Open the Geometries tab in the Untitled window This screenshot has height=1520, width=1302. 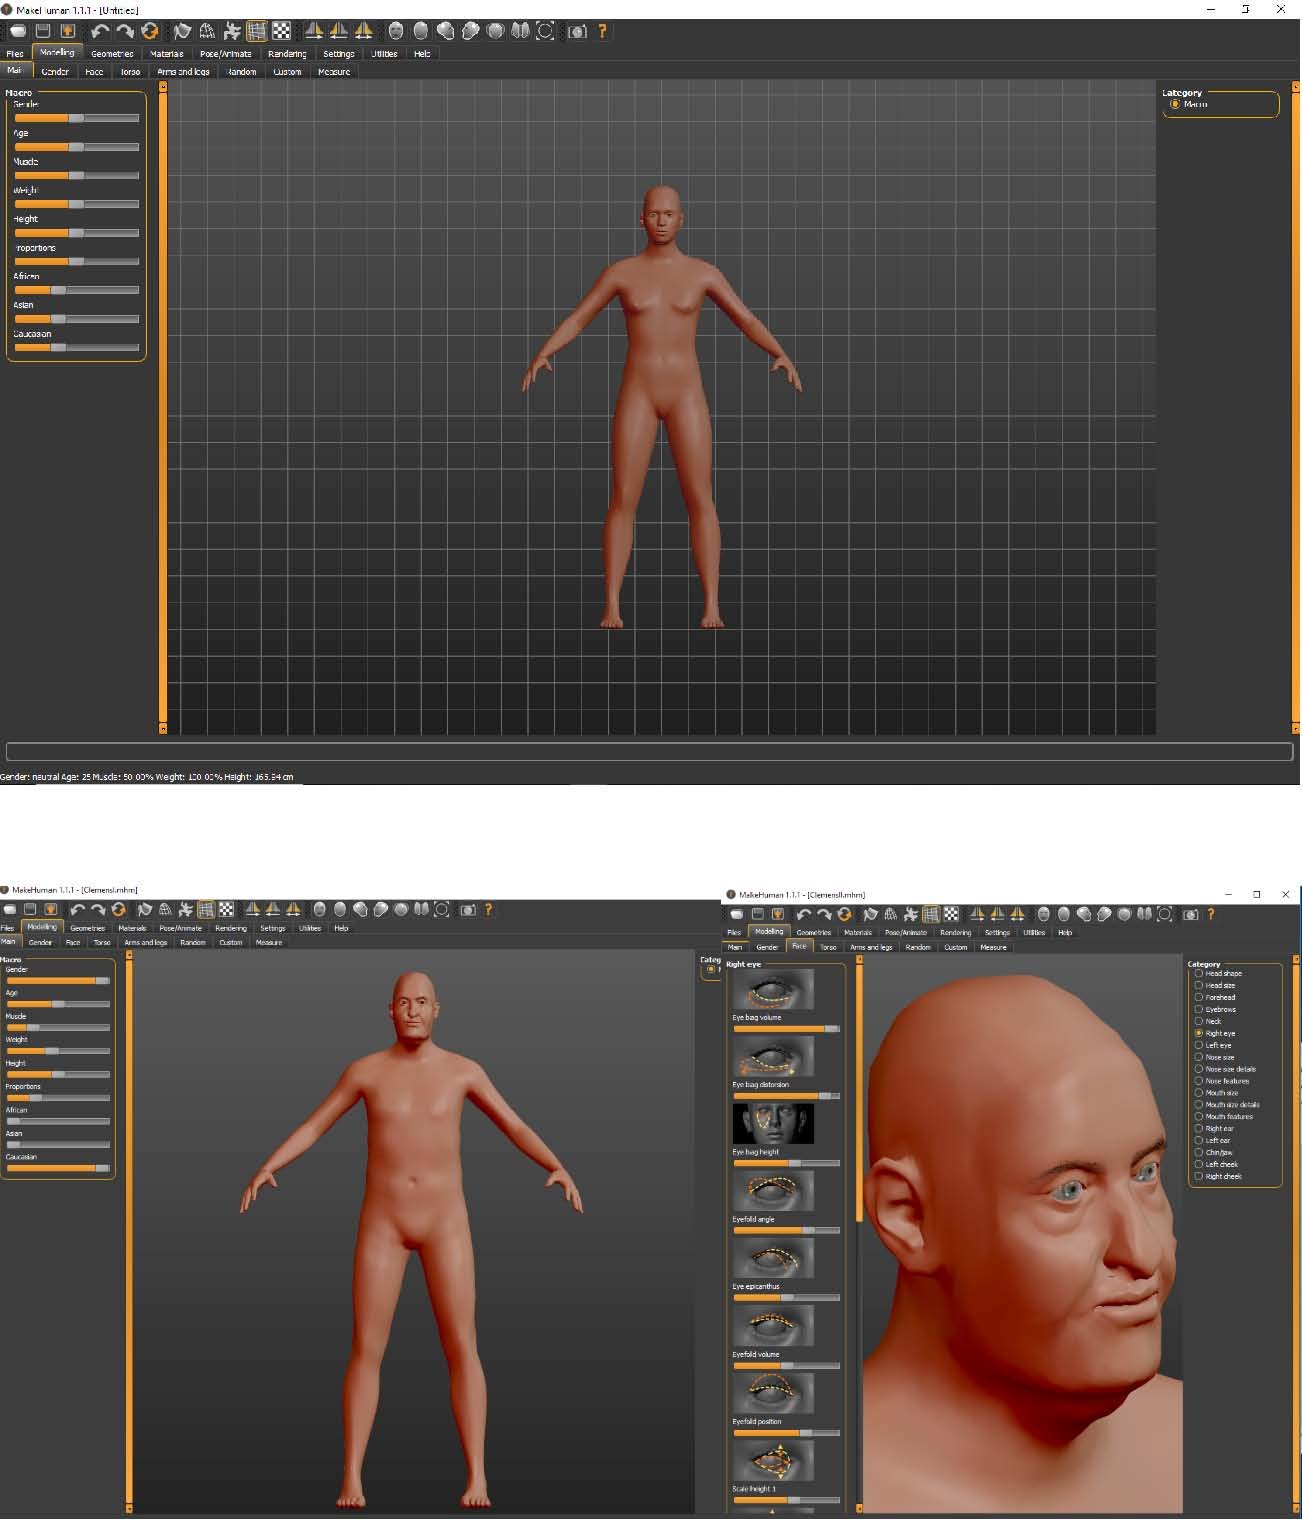pyautogui.click(x=112, y=54)
